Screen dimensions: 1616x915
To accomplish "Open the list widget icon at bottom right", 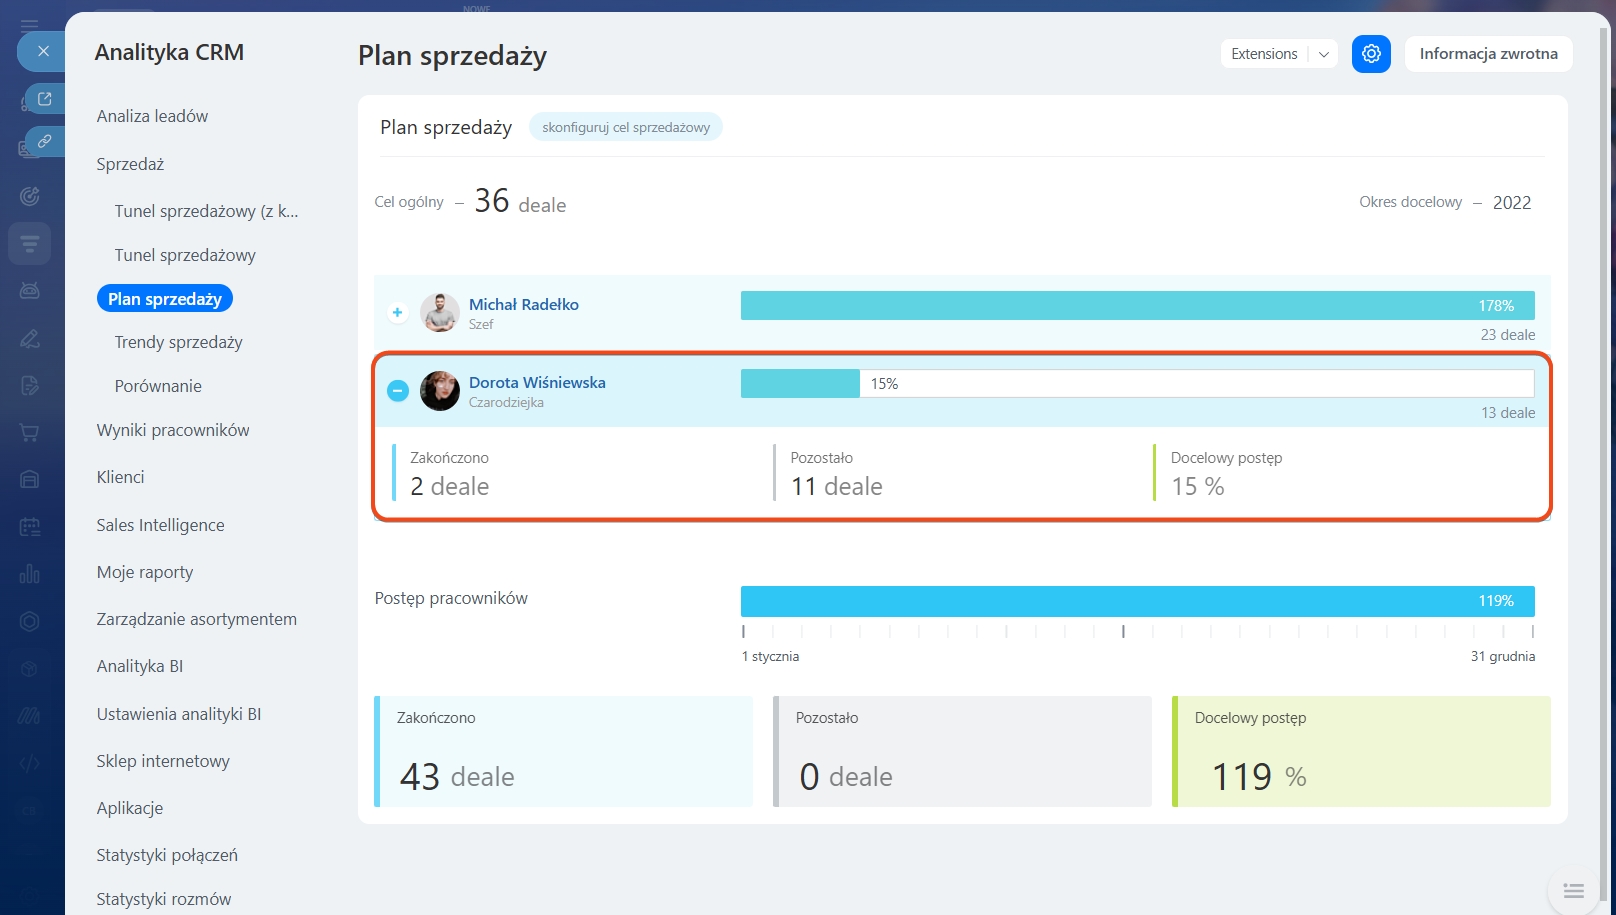I will point(1573,890).
